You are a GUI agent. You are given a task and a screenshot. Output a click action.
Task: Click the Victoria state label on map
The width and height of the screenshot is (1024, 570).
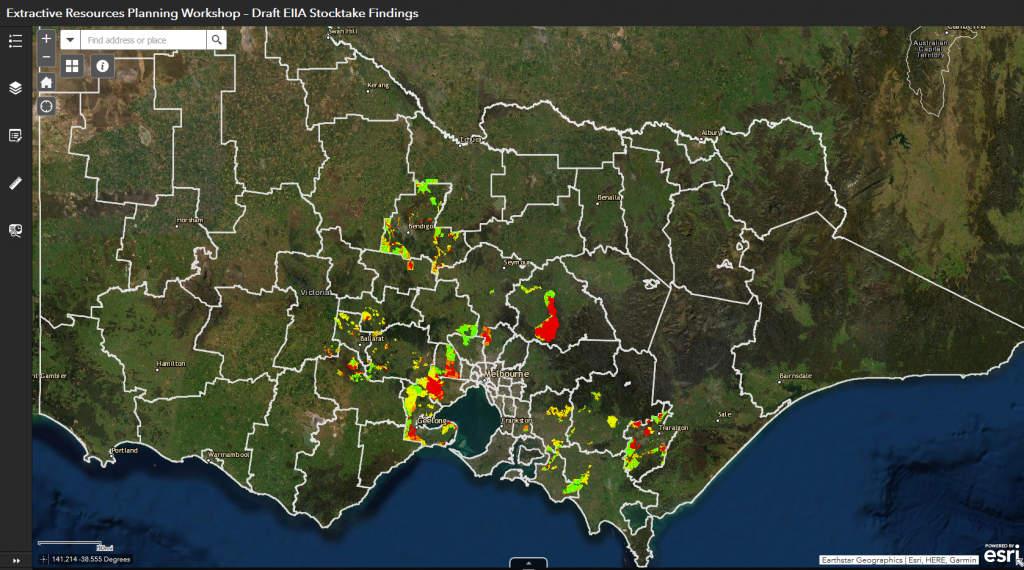click(315, 293)
